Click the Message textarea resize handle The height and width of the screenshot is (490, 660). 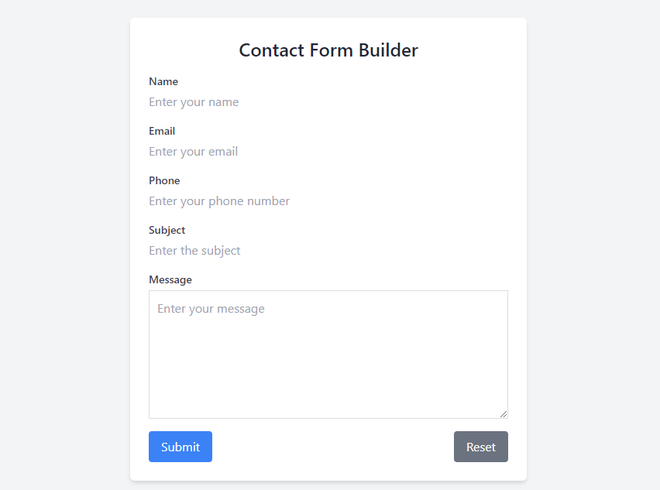click(503, 413)
